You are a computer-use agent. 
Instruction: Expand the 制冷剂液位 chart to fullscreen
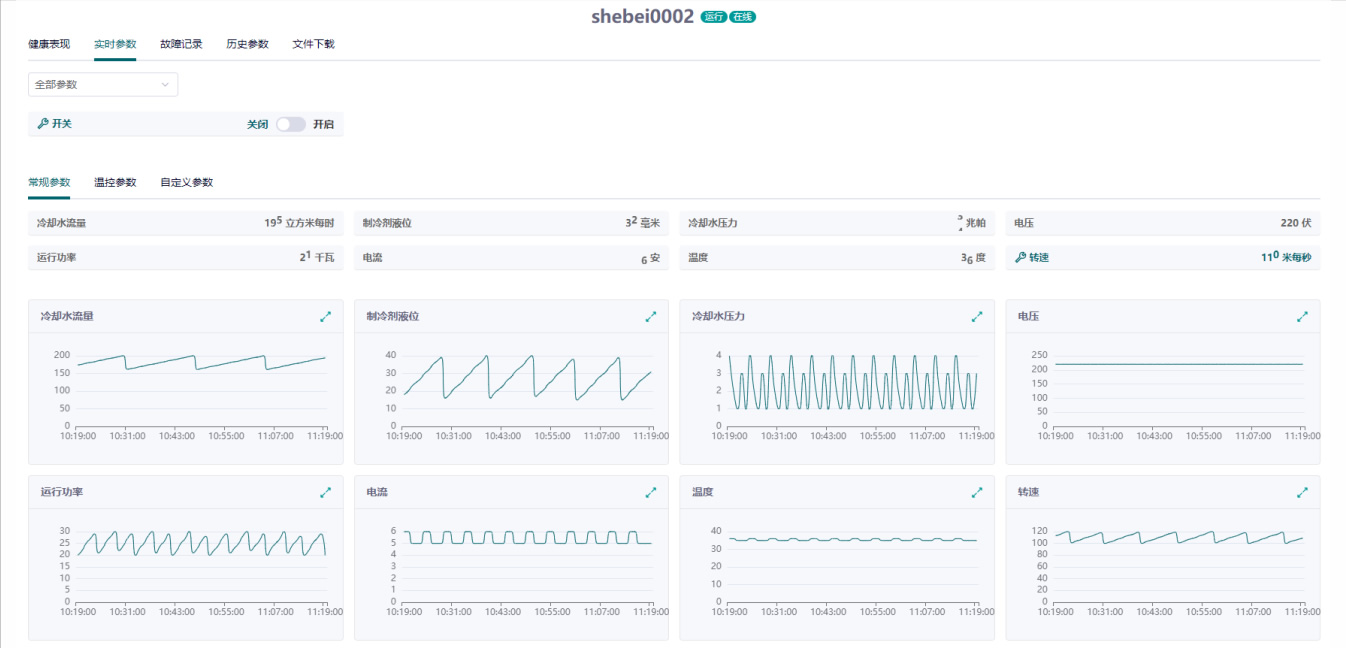pyautogui.click(x=651, y=316)
